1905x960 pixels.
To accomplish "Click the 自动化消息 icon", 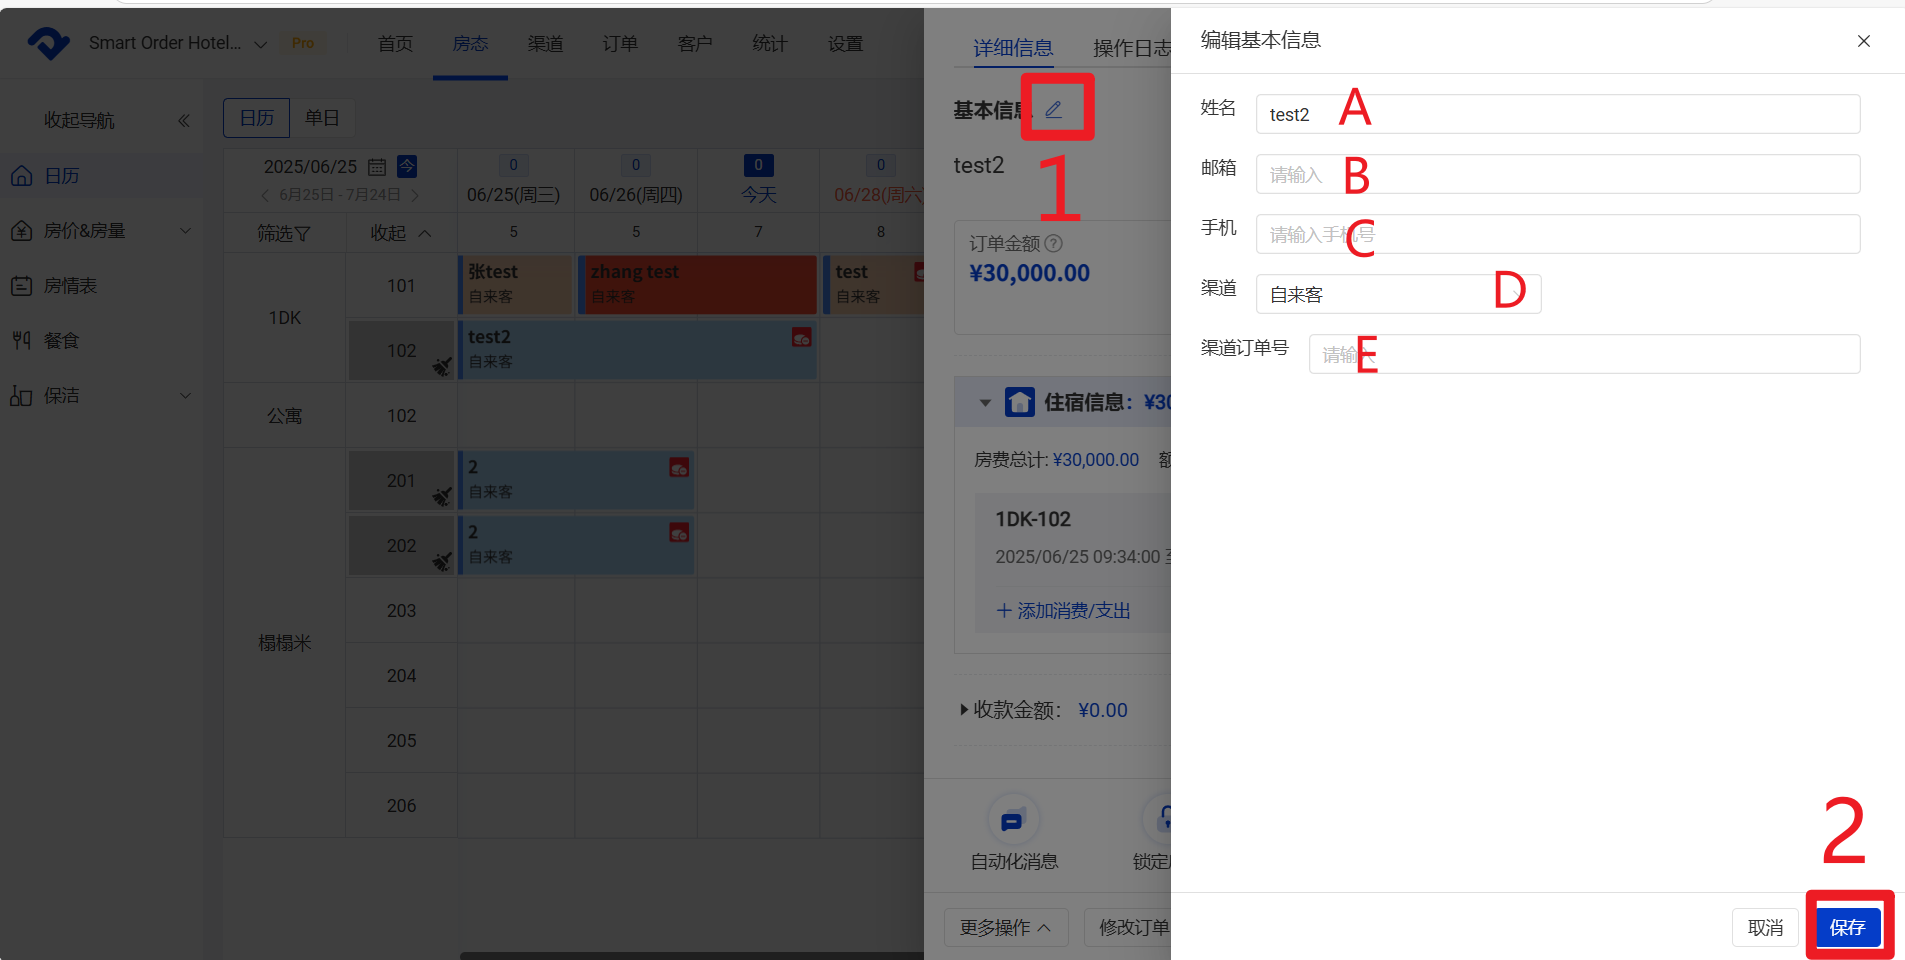I will click(1013, 821).
